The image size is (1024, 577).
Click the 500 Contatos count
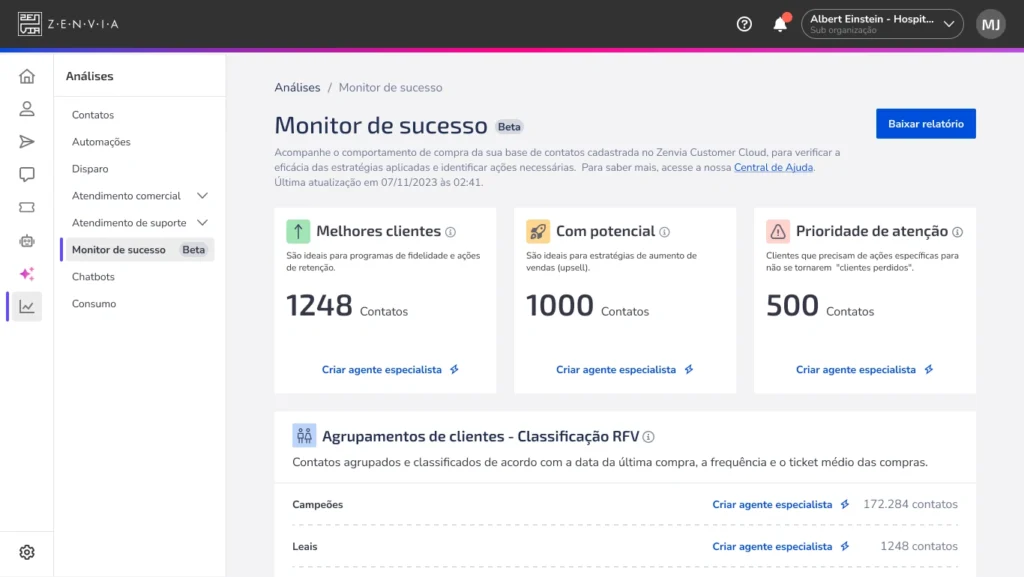click(820, 305)
